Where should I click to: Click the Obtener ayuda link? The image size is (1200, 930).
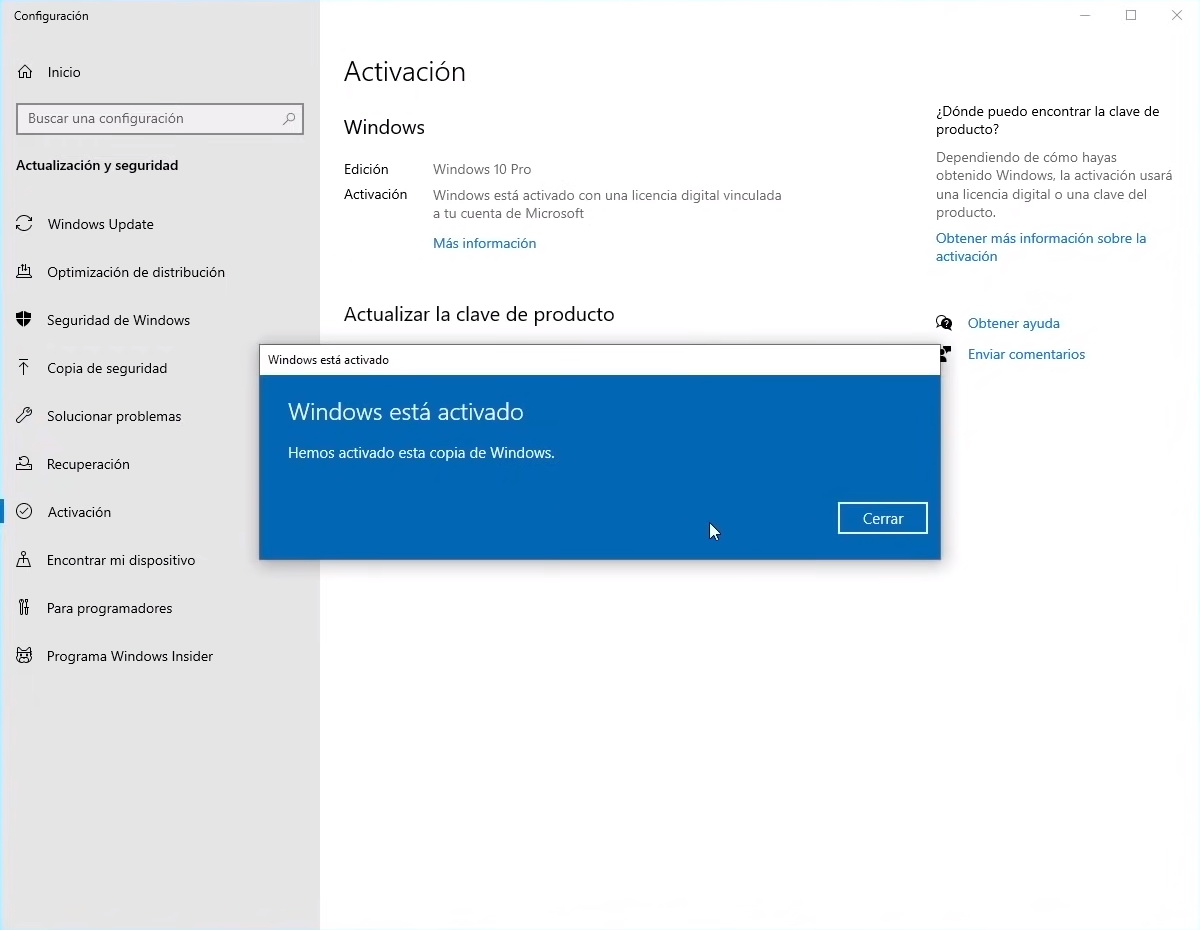(x=1014, y=323)
